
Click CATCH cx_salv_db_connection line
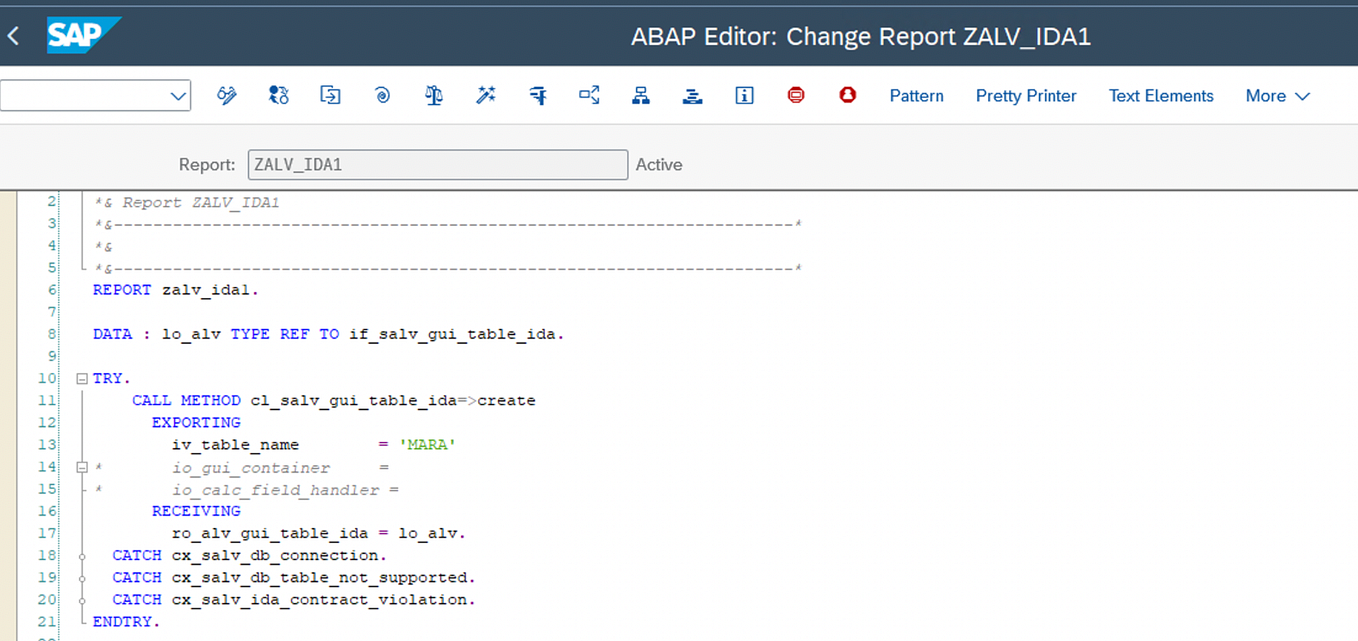(x=249, y=555)
